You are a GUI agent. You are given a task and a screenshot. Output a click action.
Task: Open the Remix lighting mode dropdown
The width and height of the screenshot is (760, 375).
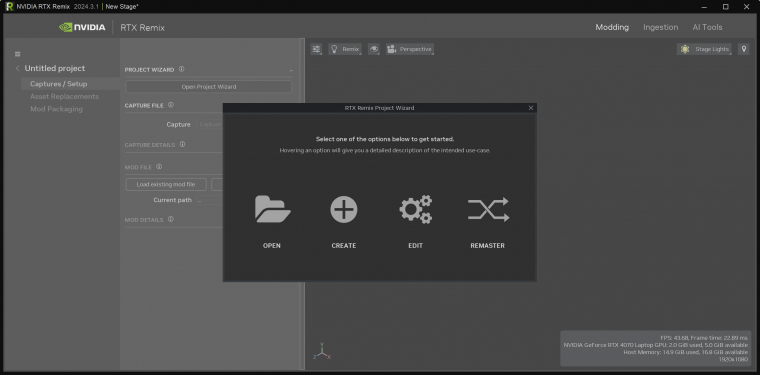click(x=345, y=49)
